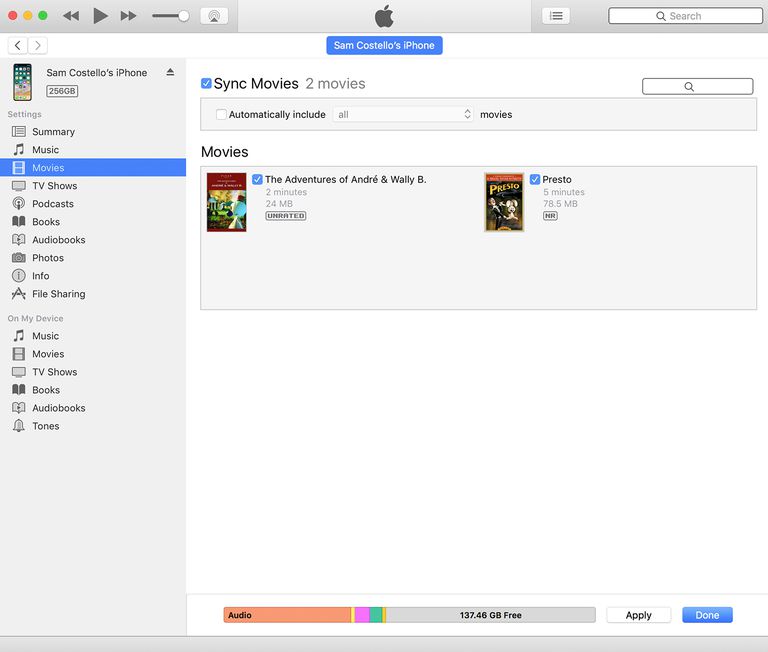Adjust the volume slider knob
This screenshot has width=768, height=652.
click(184, 16)
